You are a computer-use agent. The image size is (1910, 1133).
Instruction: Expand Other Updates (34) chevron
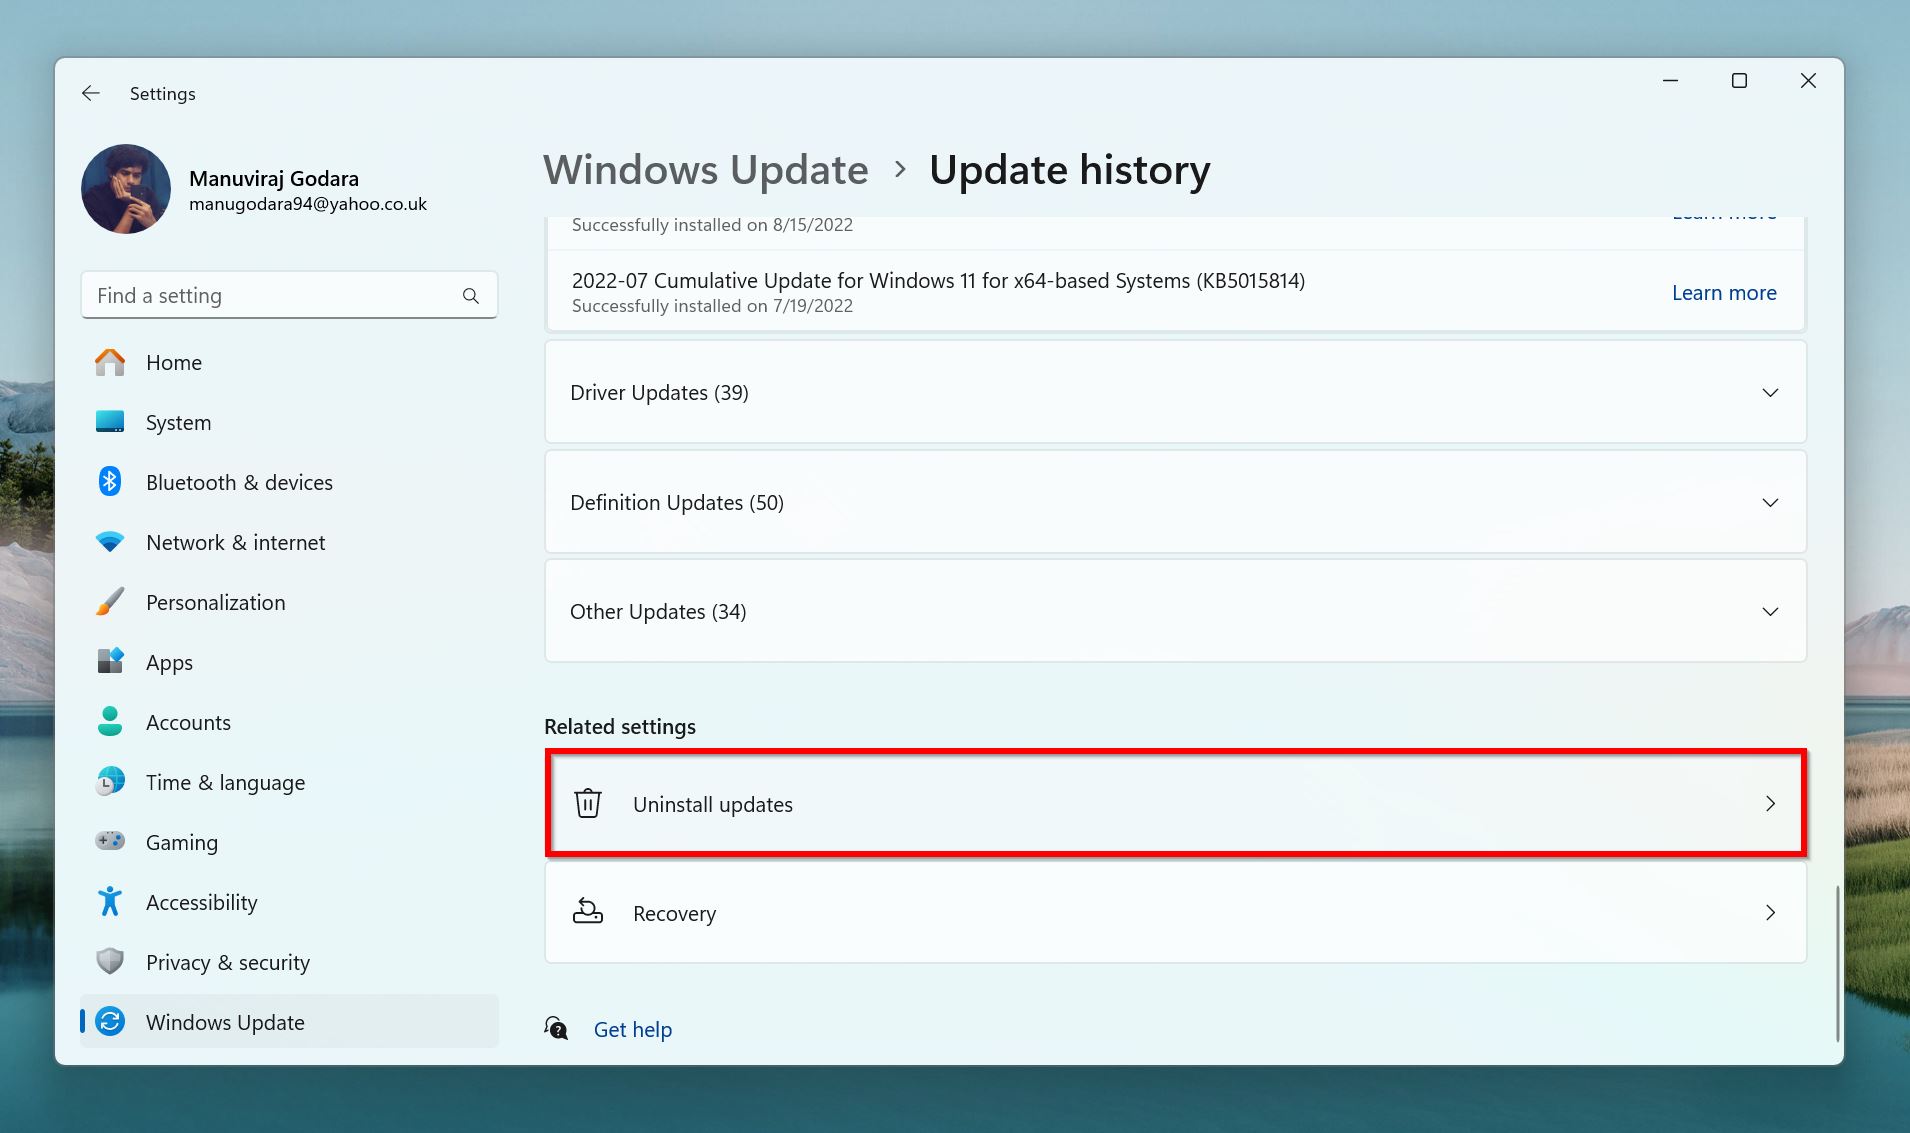click(x=1770, y=611)
